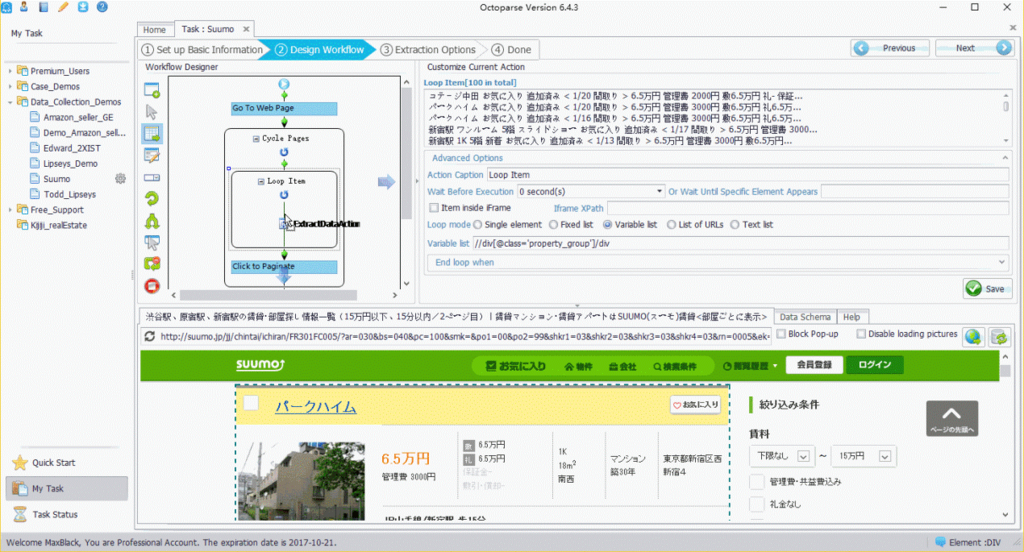Expand the Free_Support folder

(x=10, y=210)
